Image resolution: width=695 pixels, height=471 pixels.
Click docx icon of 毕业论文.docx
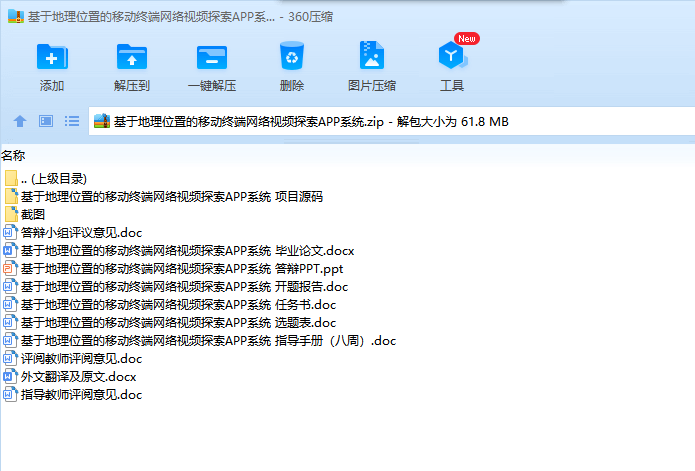(10, 250)
